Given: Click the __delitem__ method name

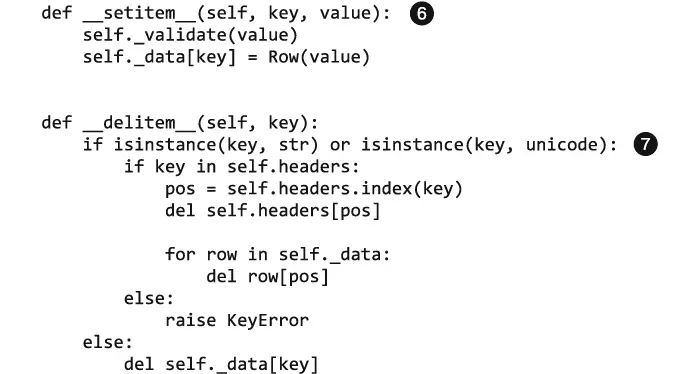Looking at the screenshot, I should pyautogui.click(x=139, y=123).
